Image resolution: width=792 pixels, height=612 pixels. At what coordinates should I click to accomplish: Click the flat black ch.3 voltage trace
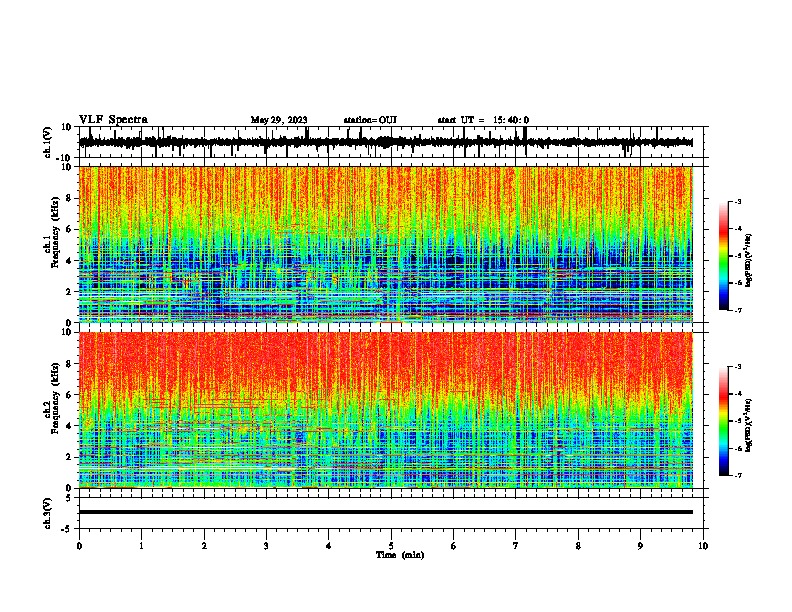click(x=386, y=512)
